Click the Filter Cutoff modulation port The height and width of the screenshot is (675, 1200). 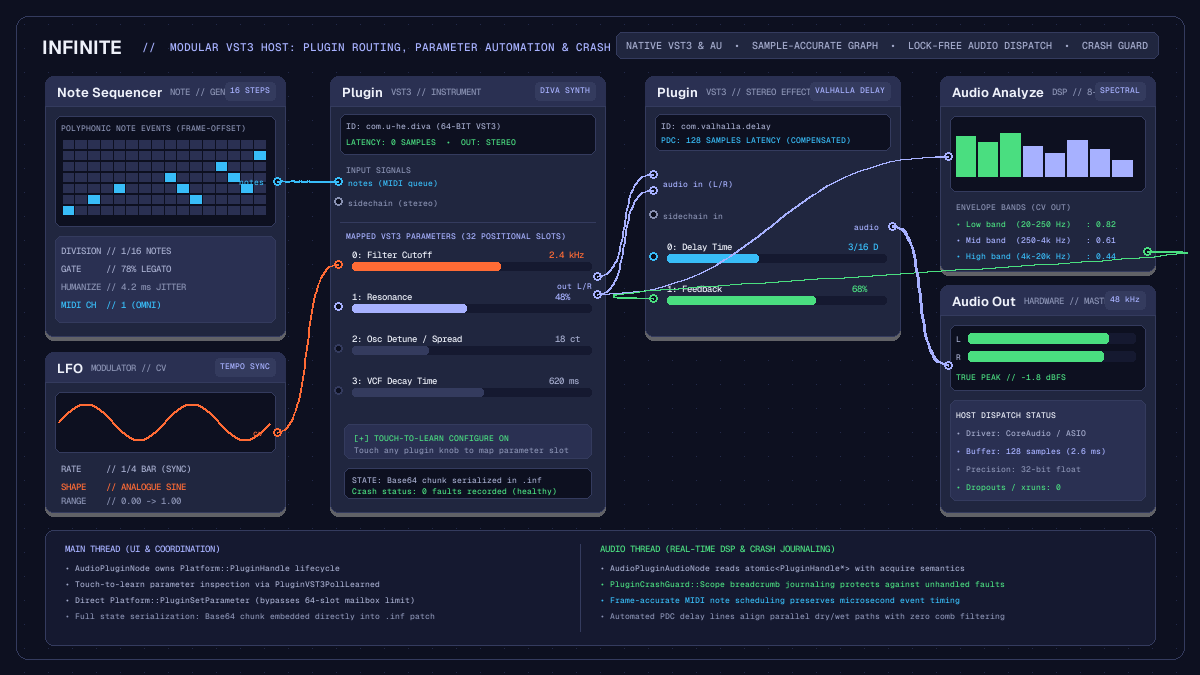[x=338, y=265]
